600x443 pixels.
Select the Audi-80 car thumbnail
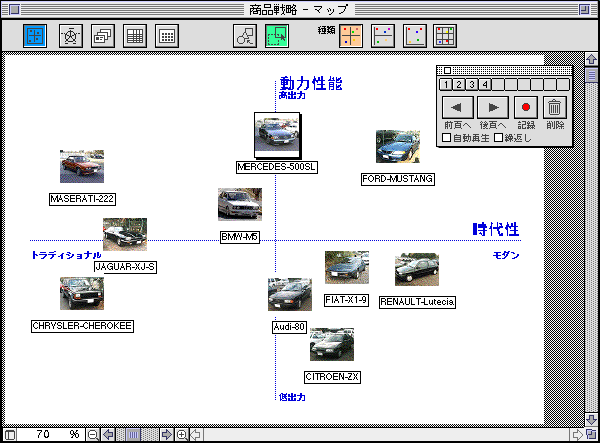click(x=290, y=295)
